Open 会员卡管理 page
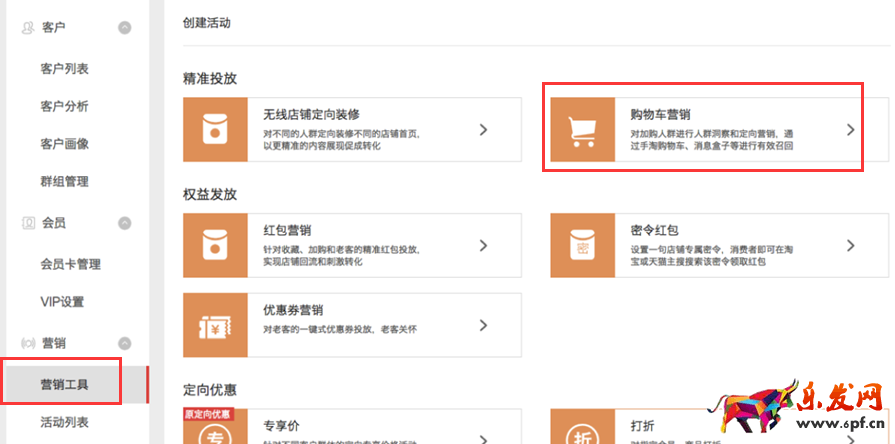Viewport: 895px width, 444px height. 70,264
